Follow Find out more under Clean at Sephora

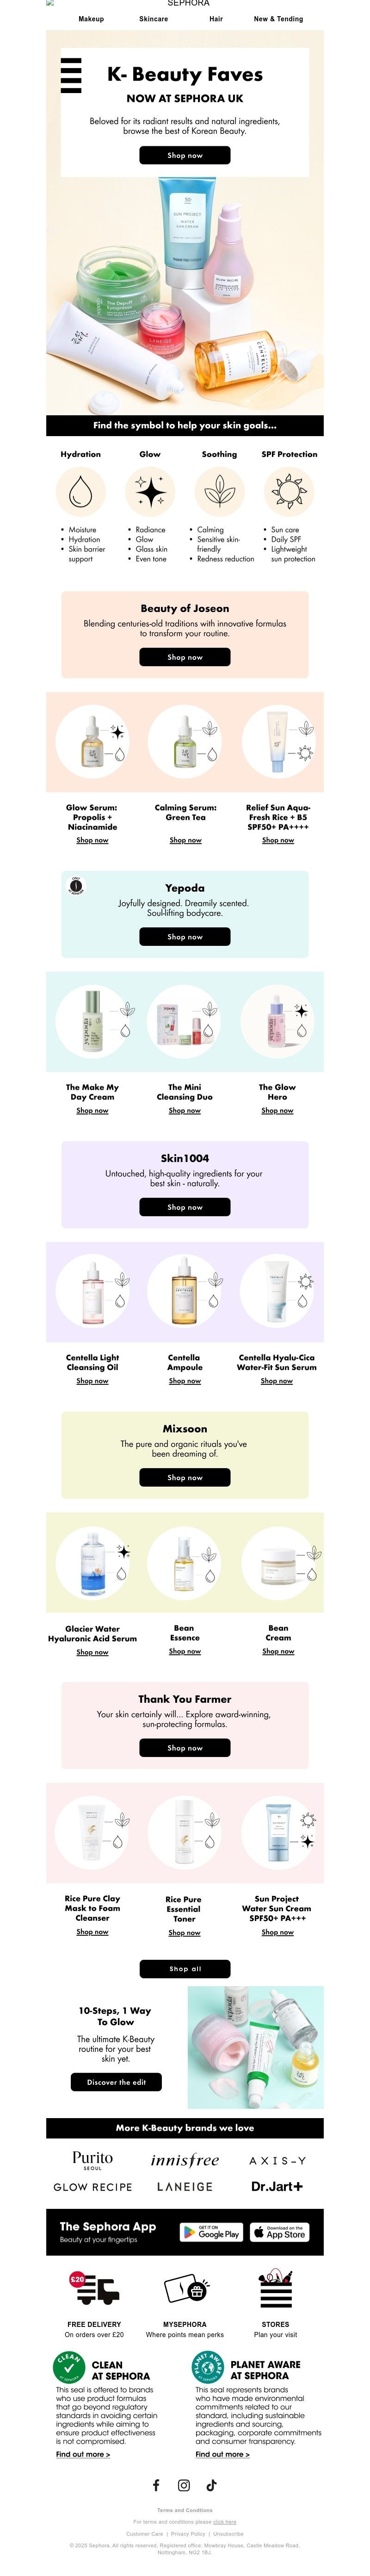(x=83, y=2454)
